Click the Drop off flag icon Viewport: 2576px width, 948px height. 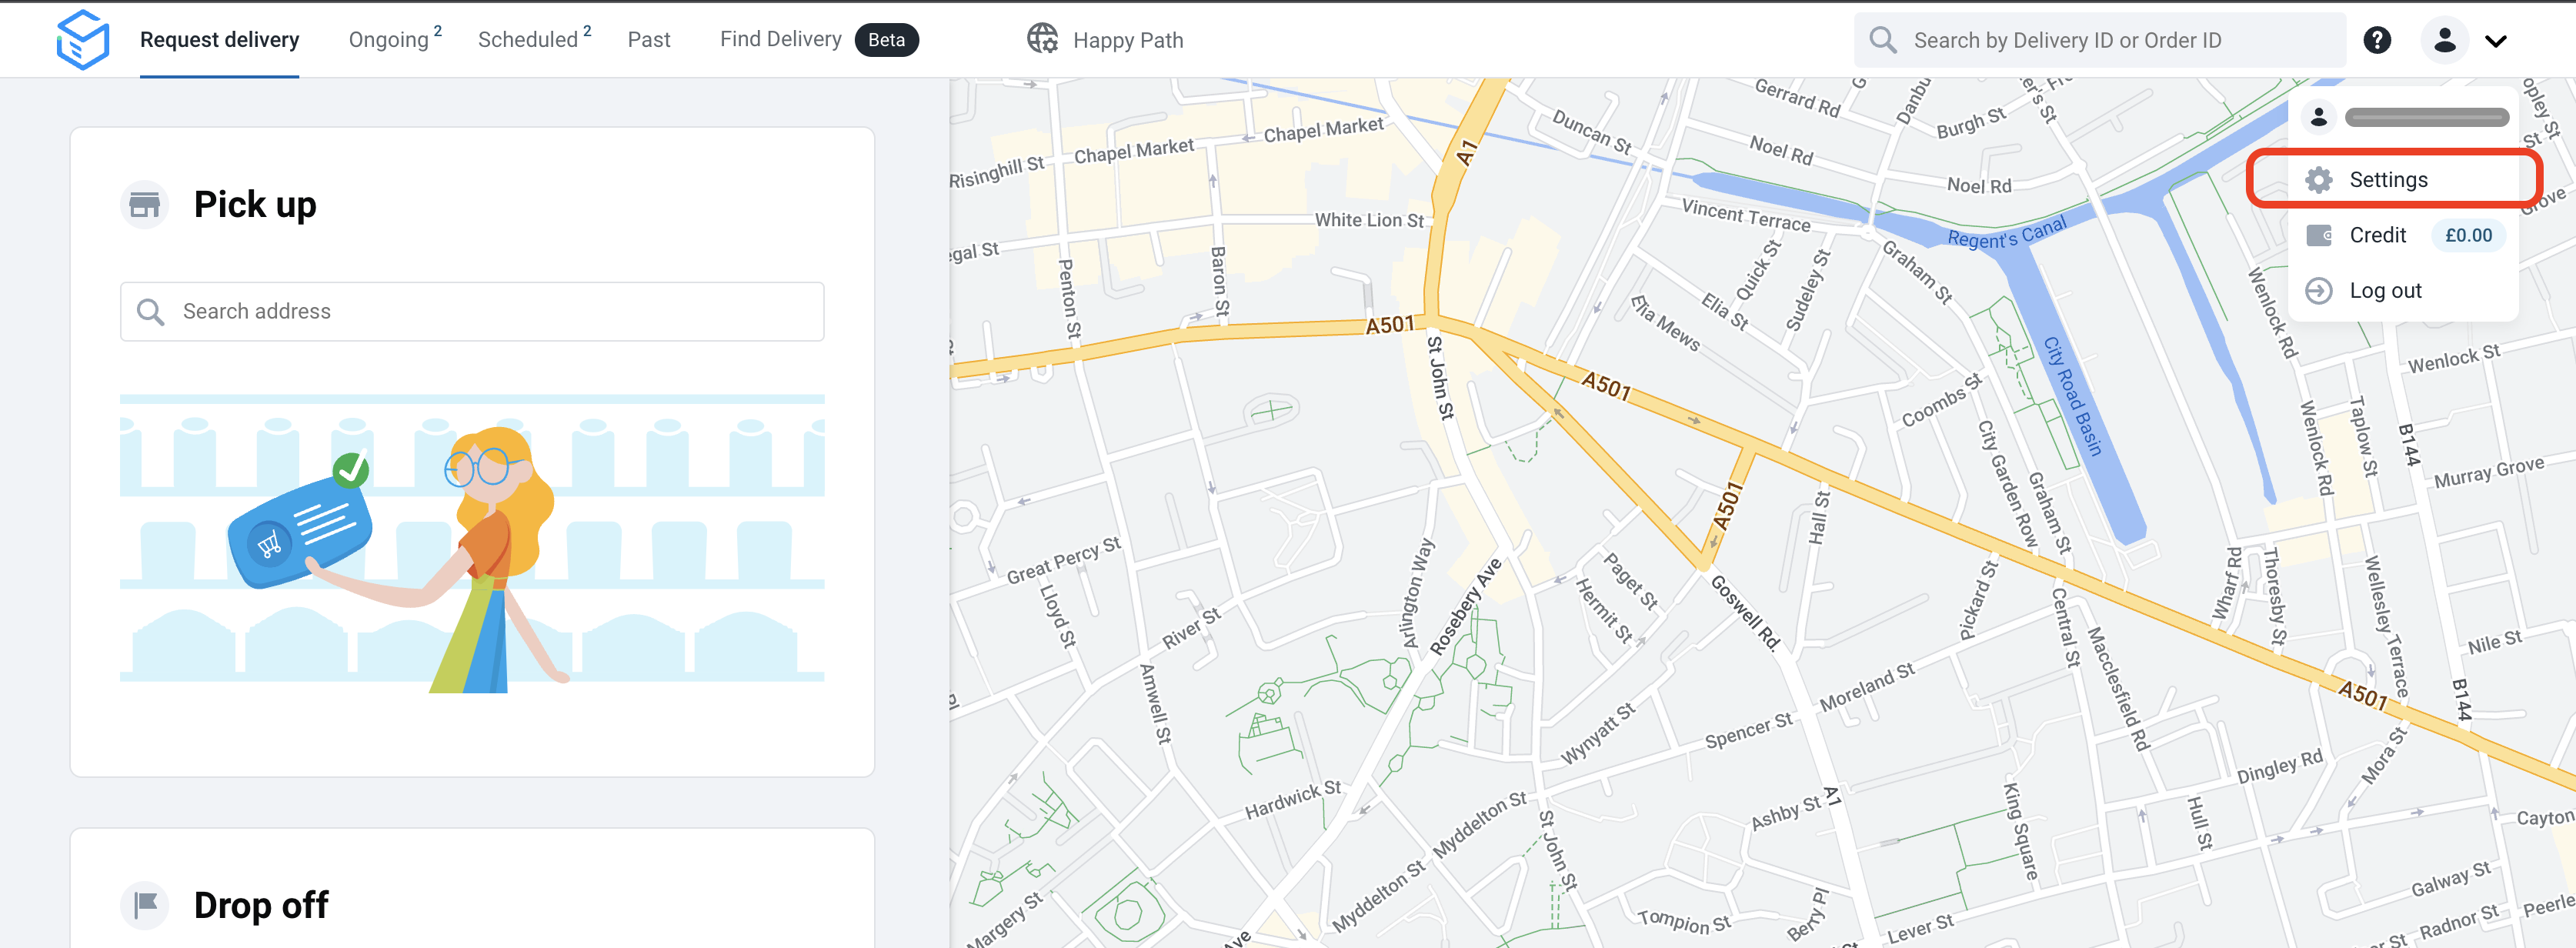coord(145,905)
